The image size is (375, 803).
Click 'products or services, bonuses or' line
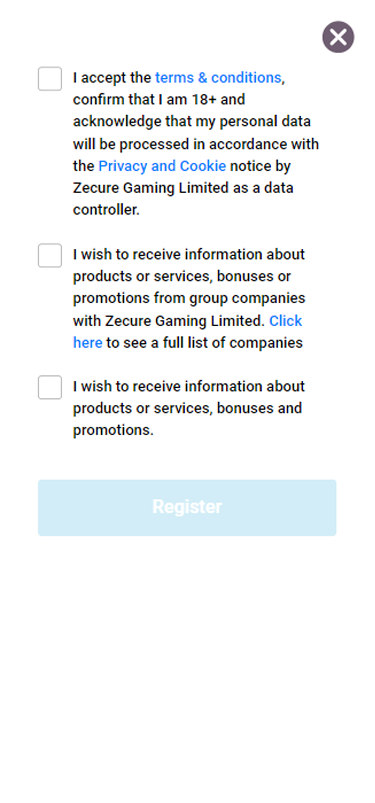(x=182, y=276)
